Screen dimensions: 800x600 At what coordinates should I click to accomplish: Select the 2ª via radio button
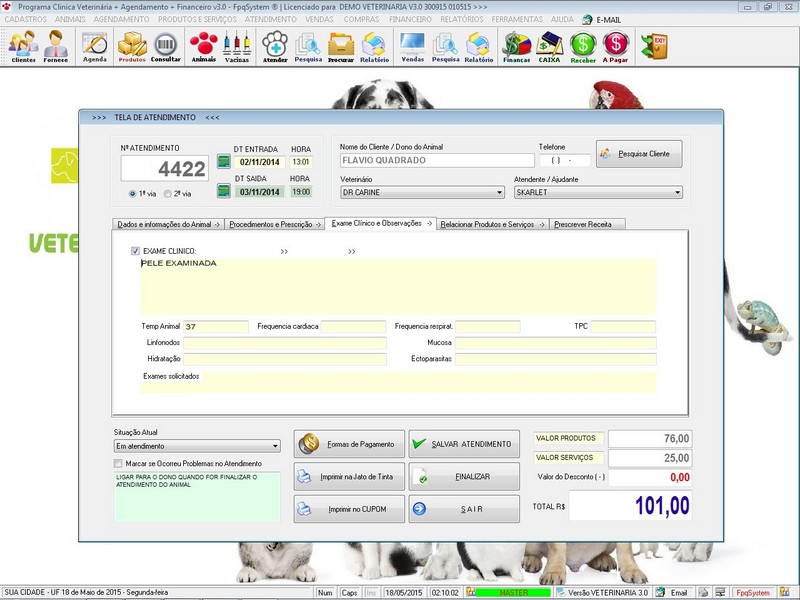click(167, 194)
